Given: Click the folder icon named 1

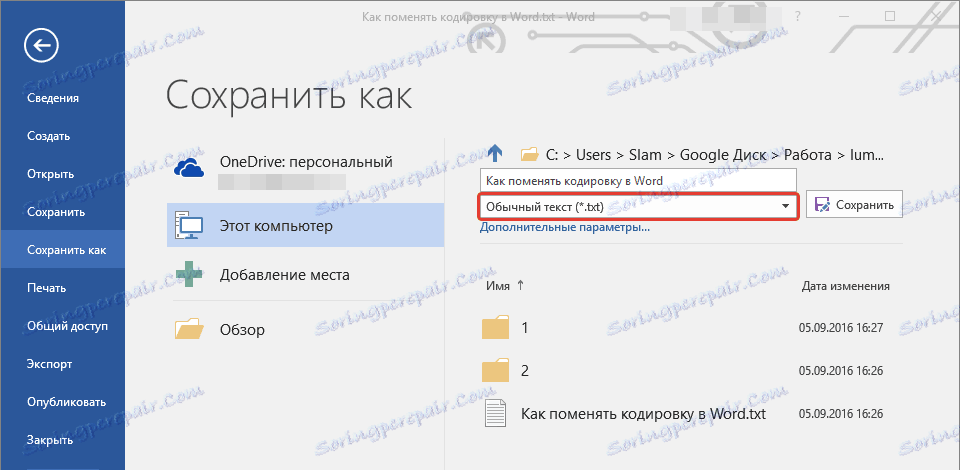Looking at the screenshot, I should tap(495, 327).
